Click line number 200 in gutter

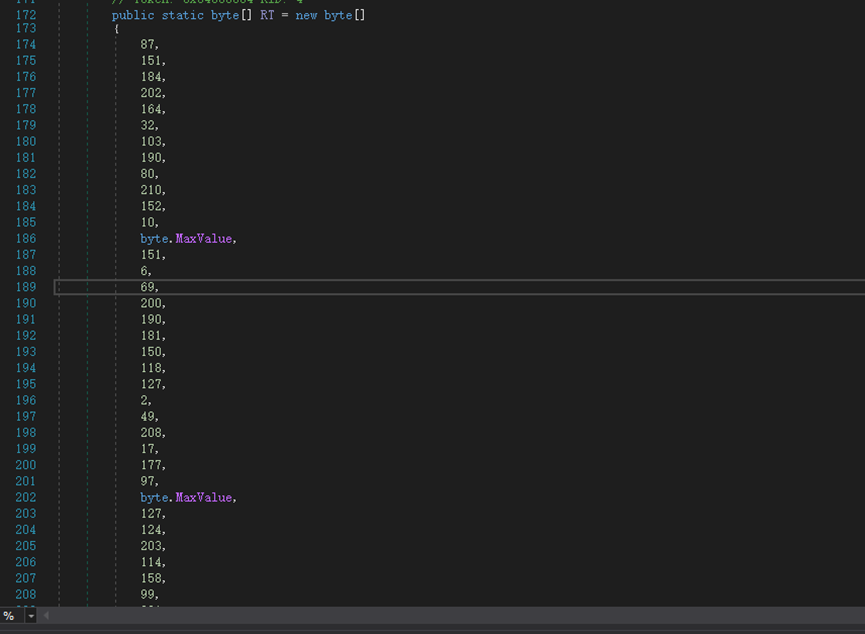(x=26, y=465)
